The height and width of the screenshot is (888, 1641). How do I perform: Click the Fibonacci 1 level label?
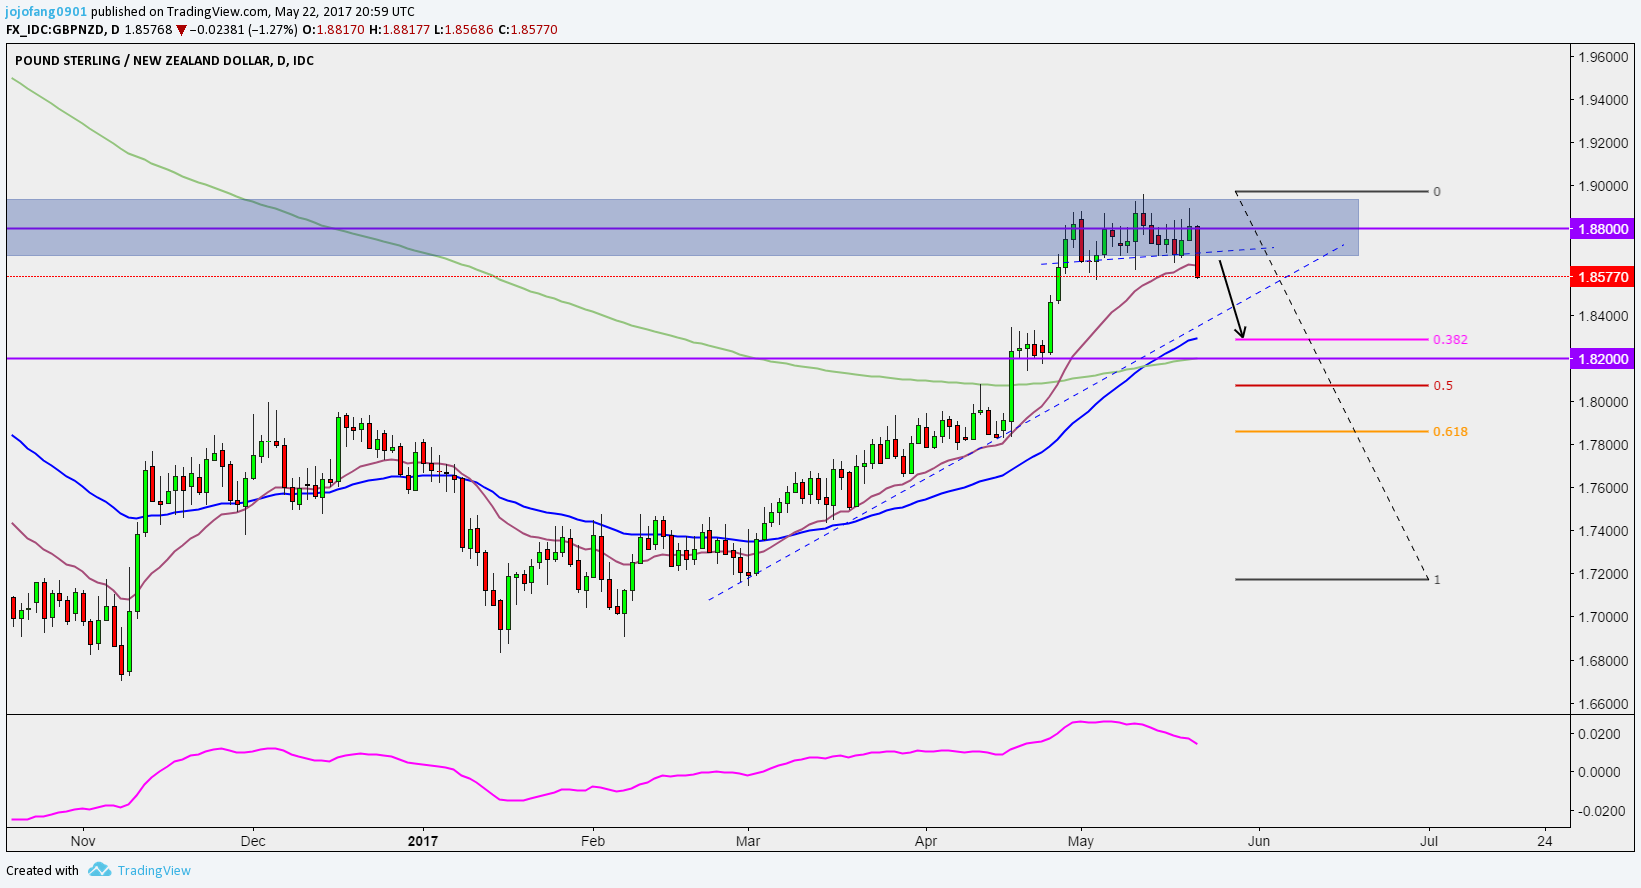tap(1437, 580)
